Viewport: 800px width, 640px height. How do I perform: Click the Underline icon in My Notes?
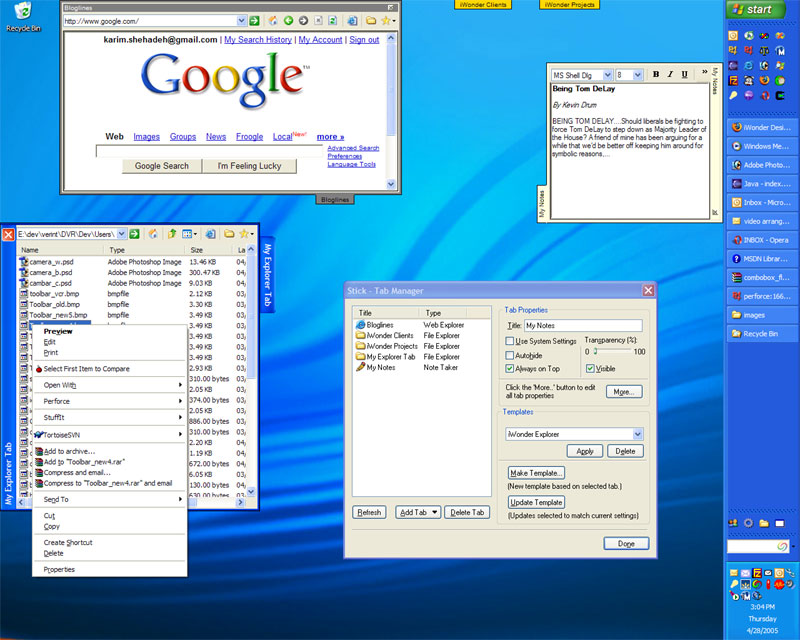[x=684, y=75]
